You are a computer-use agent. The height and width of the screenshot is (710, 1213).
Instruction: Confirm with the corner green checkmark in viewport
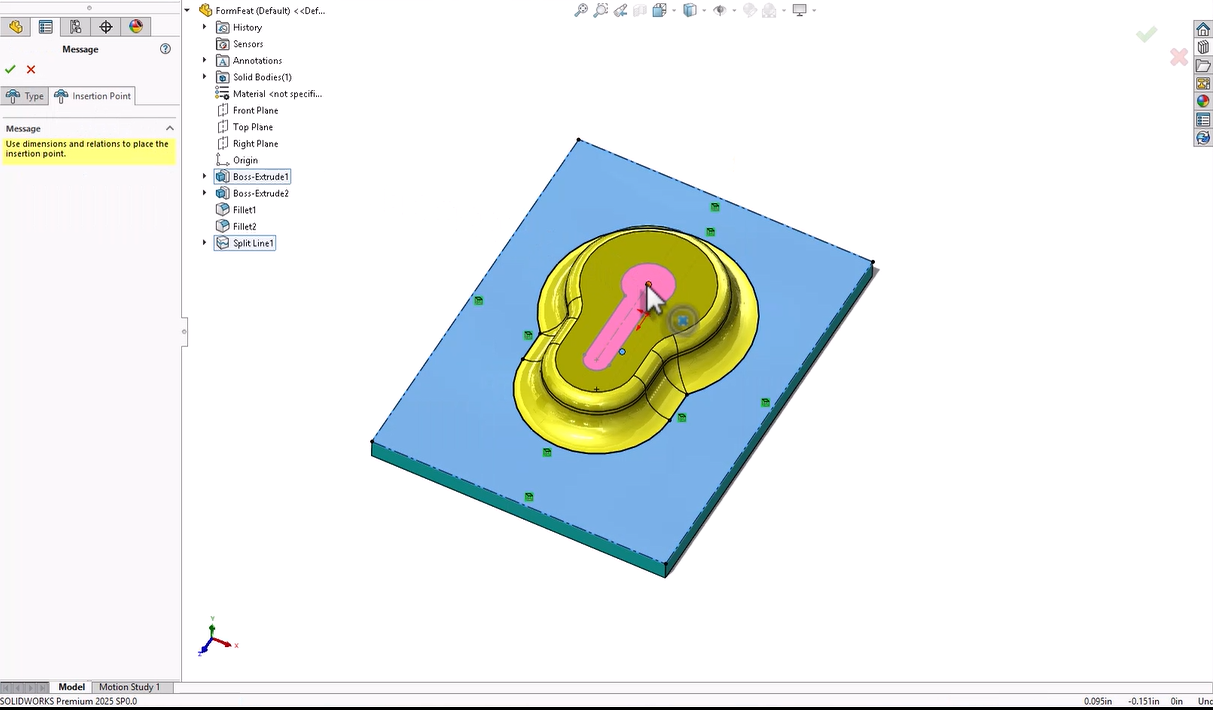pos(1146,34)
